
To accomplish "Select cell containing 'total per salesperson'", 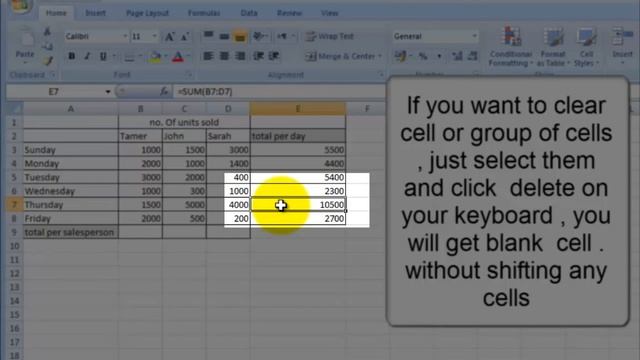I will coord(71,232).
